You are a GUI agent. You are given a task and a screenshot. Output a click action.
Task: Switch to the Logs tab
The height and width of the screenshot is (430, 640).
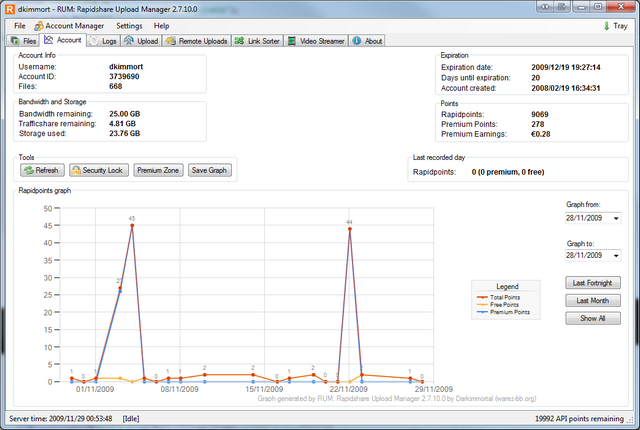coord(104,41)
